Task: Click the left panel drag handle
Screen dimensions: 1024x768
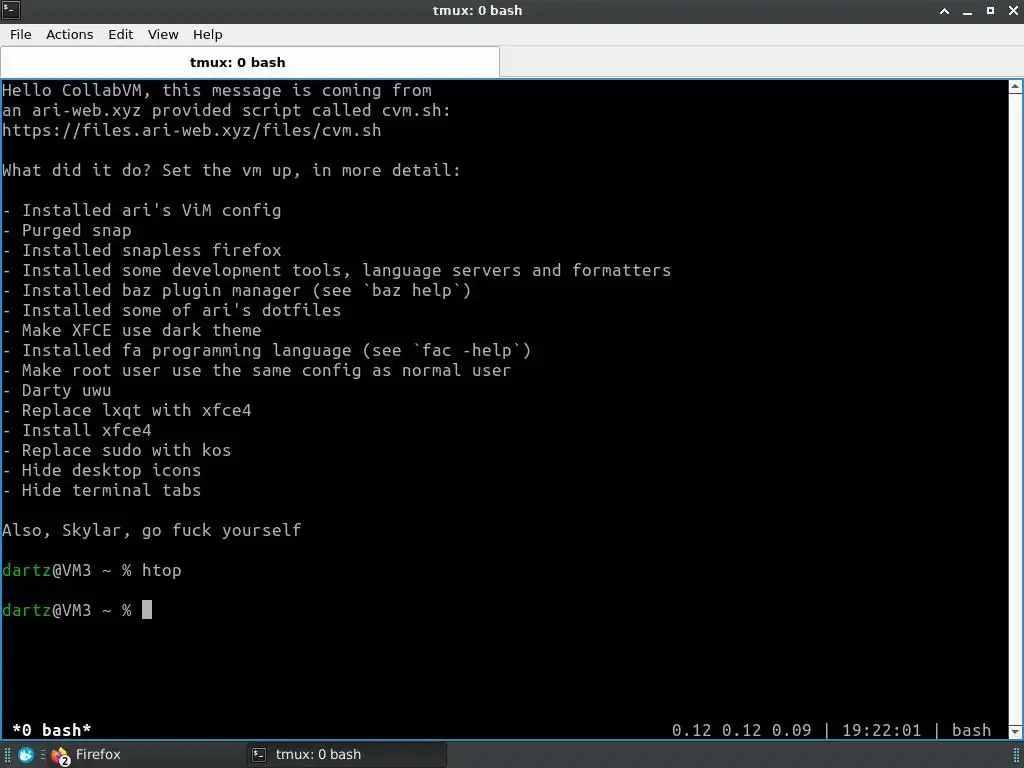Action: click(x=7, y=755)
